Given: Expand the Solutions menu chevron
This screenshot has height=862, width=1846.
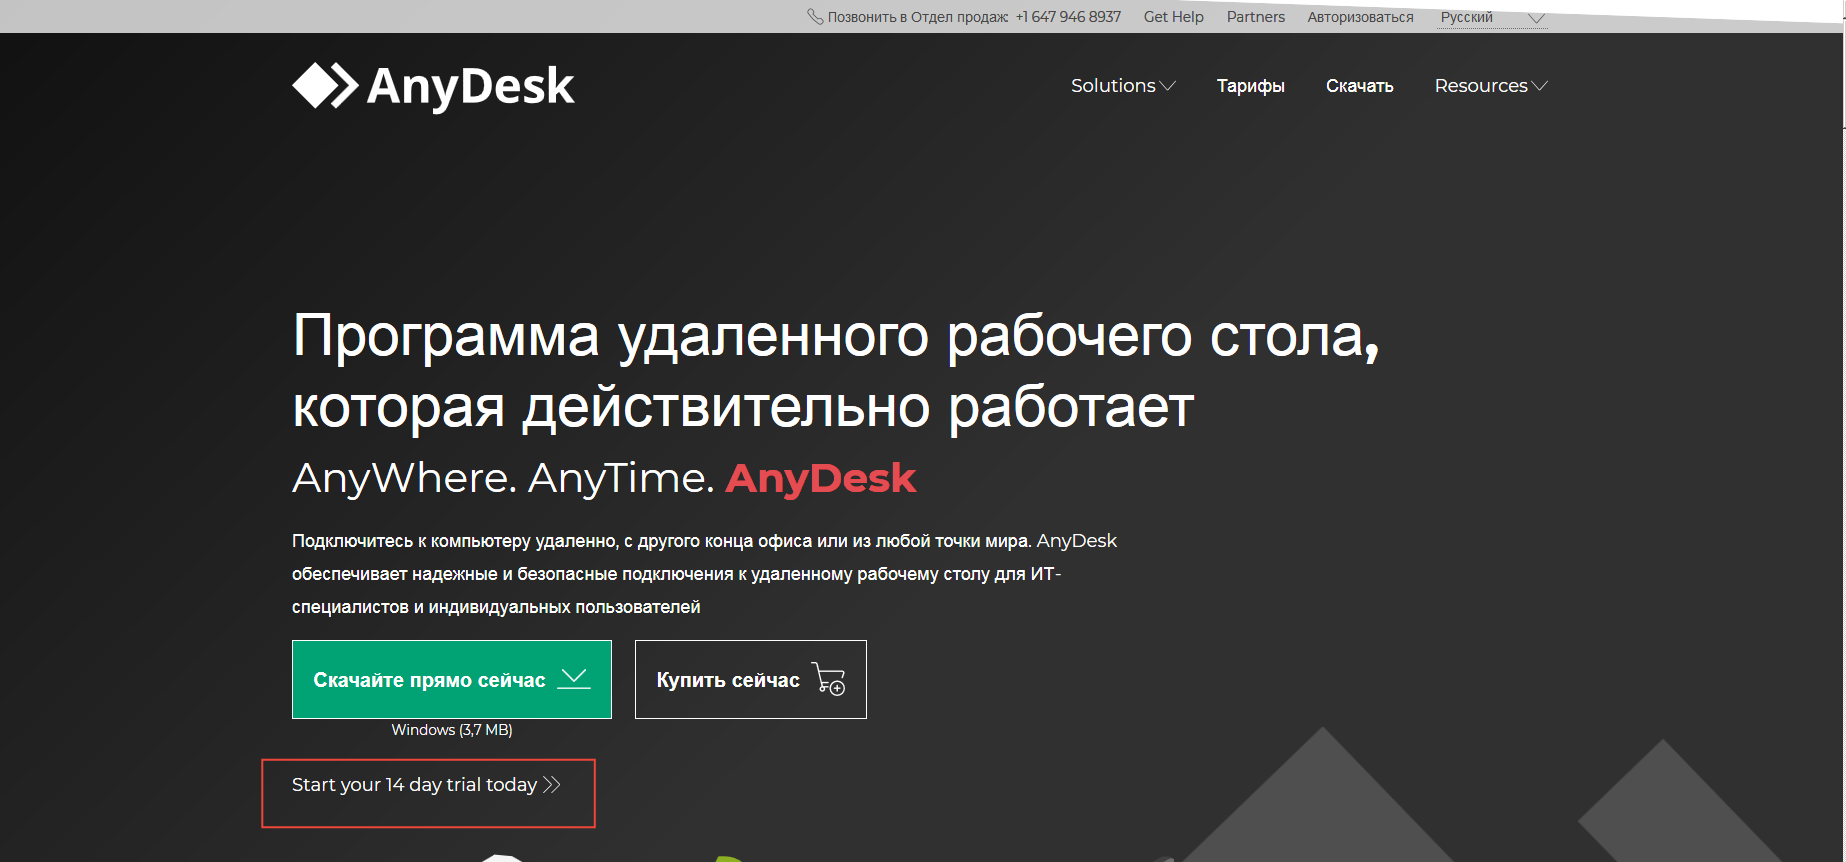Looking at the screenshot, I should [x=1167, y=86].
